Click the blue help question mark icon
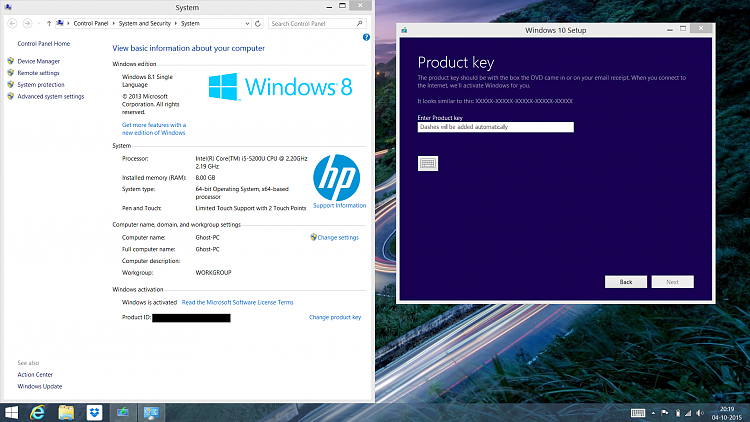 (366, 37)
